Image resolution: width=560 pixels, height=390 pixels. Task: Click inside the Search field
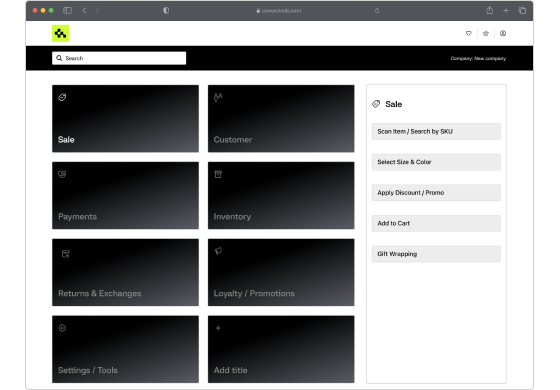[x=119, y=58]
